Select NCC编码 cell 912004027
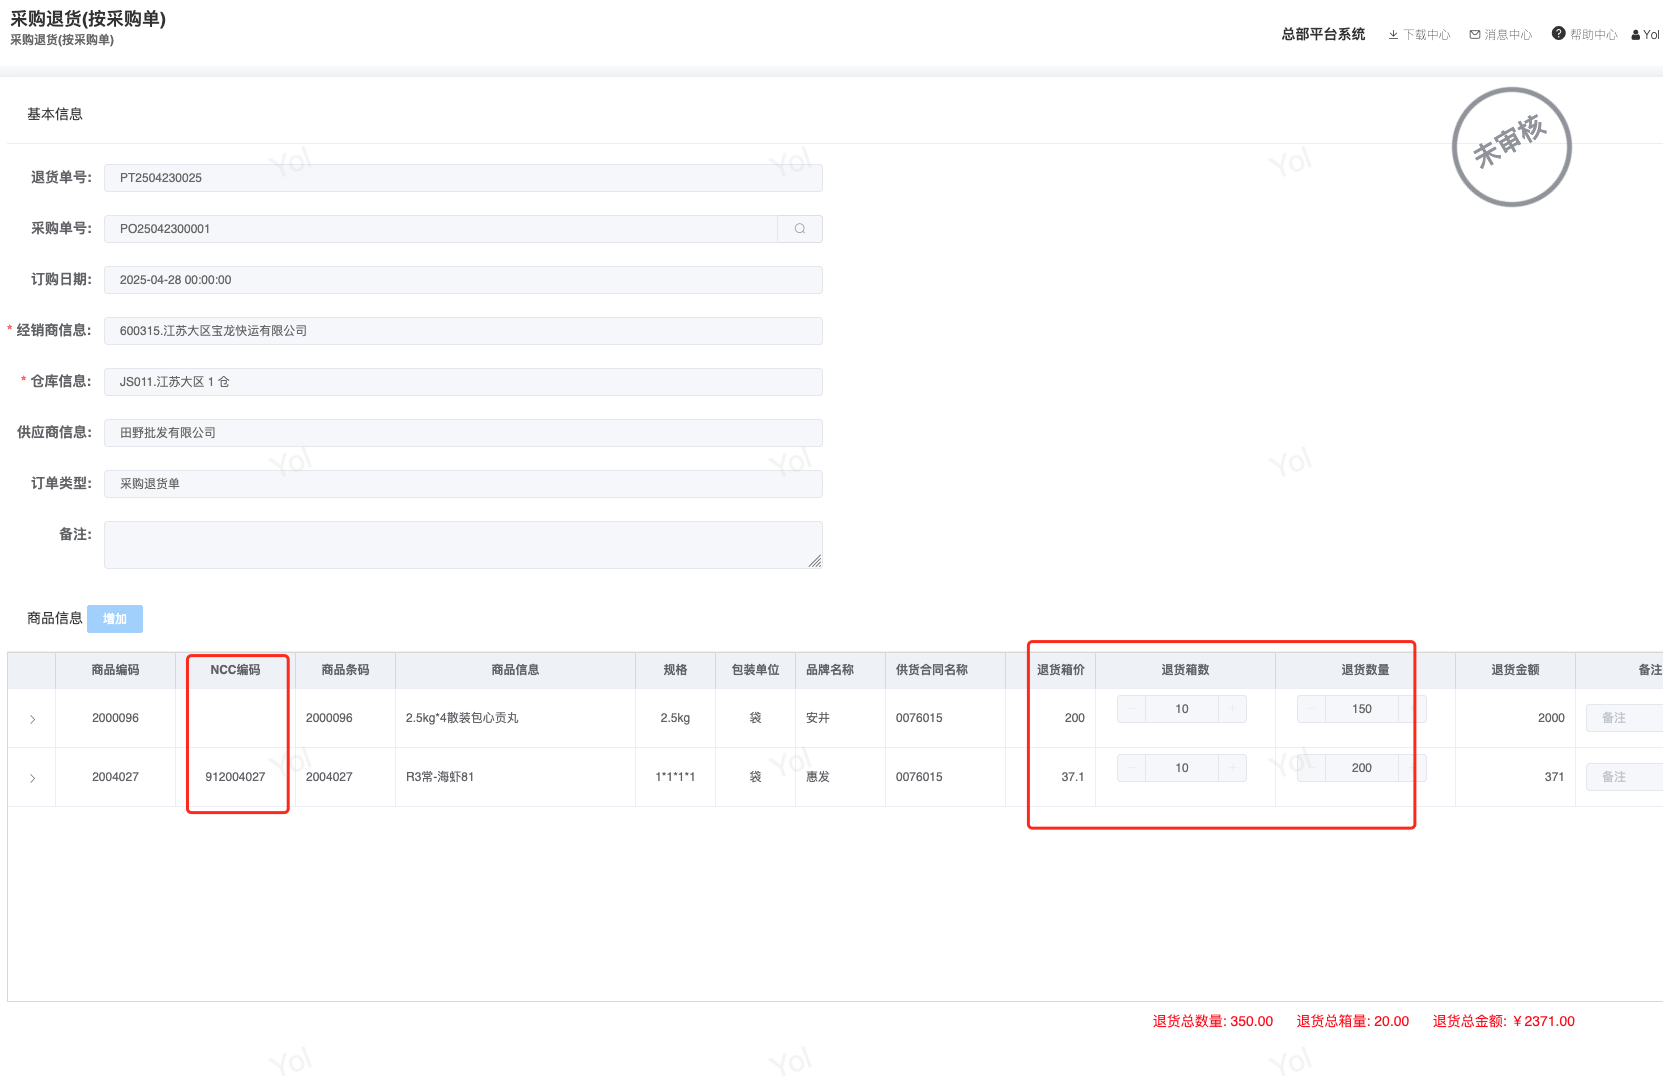Image resolution: width=1663 pixels, height=1076 pixels. click(235, 777)
